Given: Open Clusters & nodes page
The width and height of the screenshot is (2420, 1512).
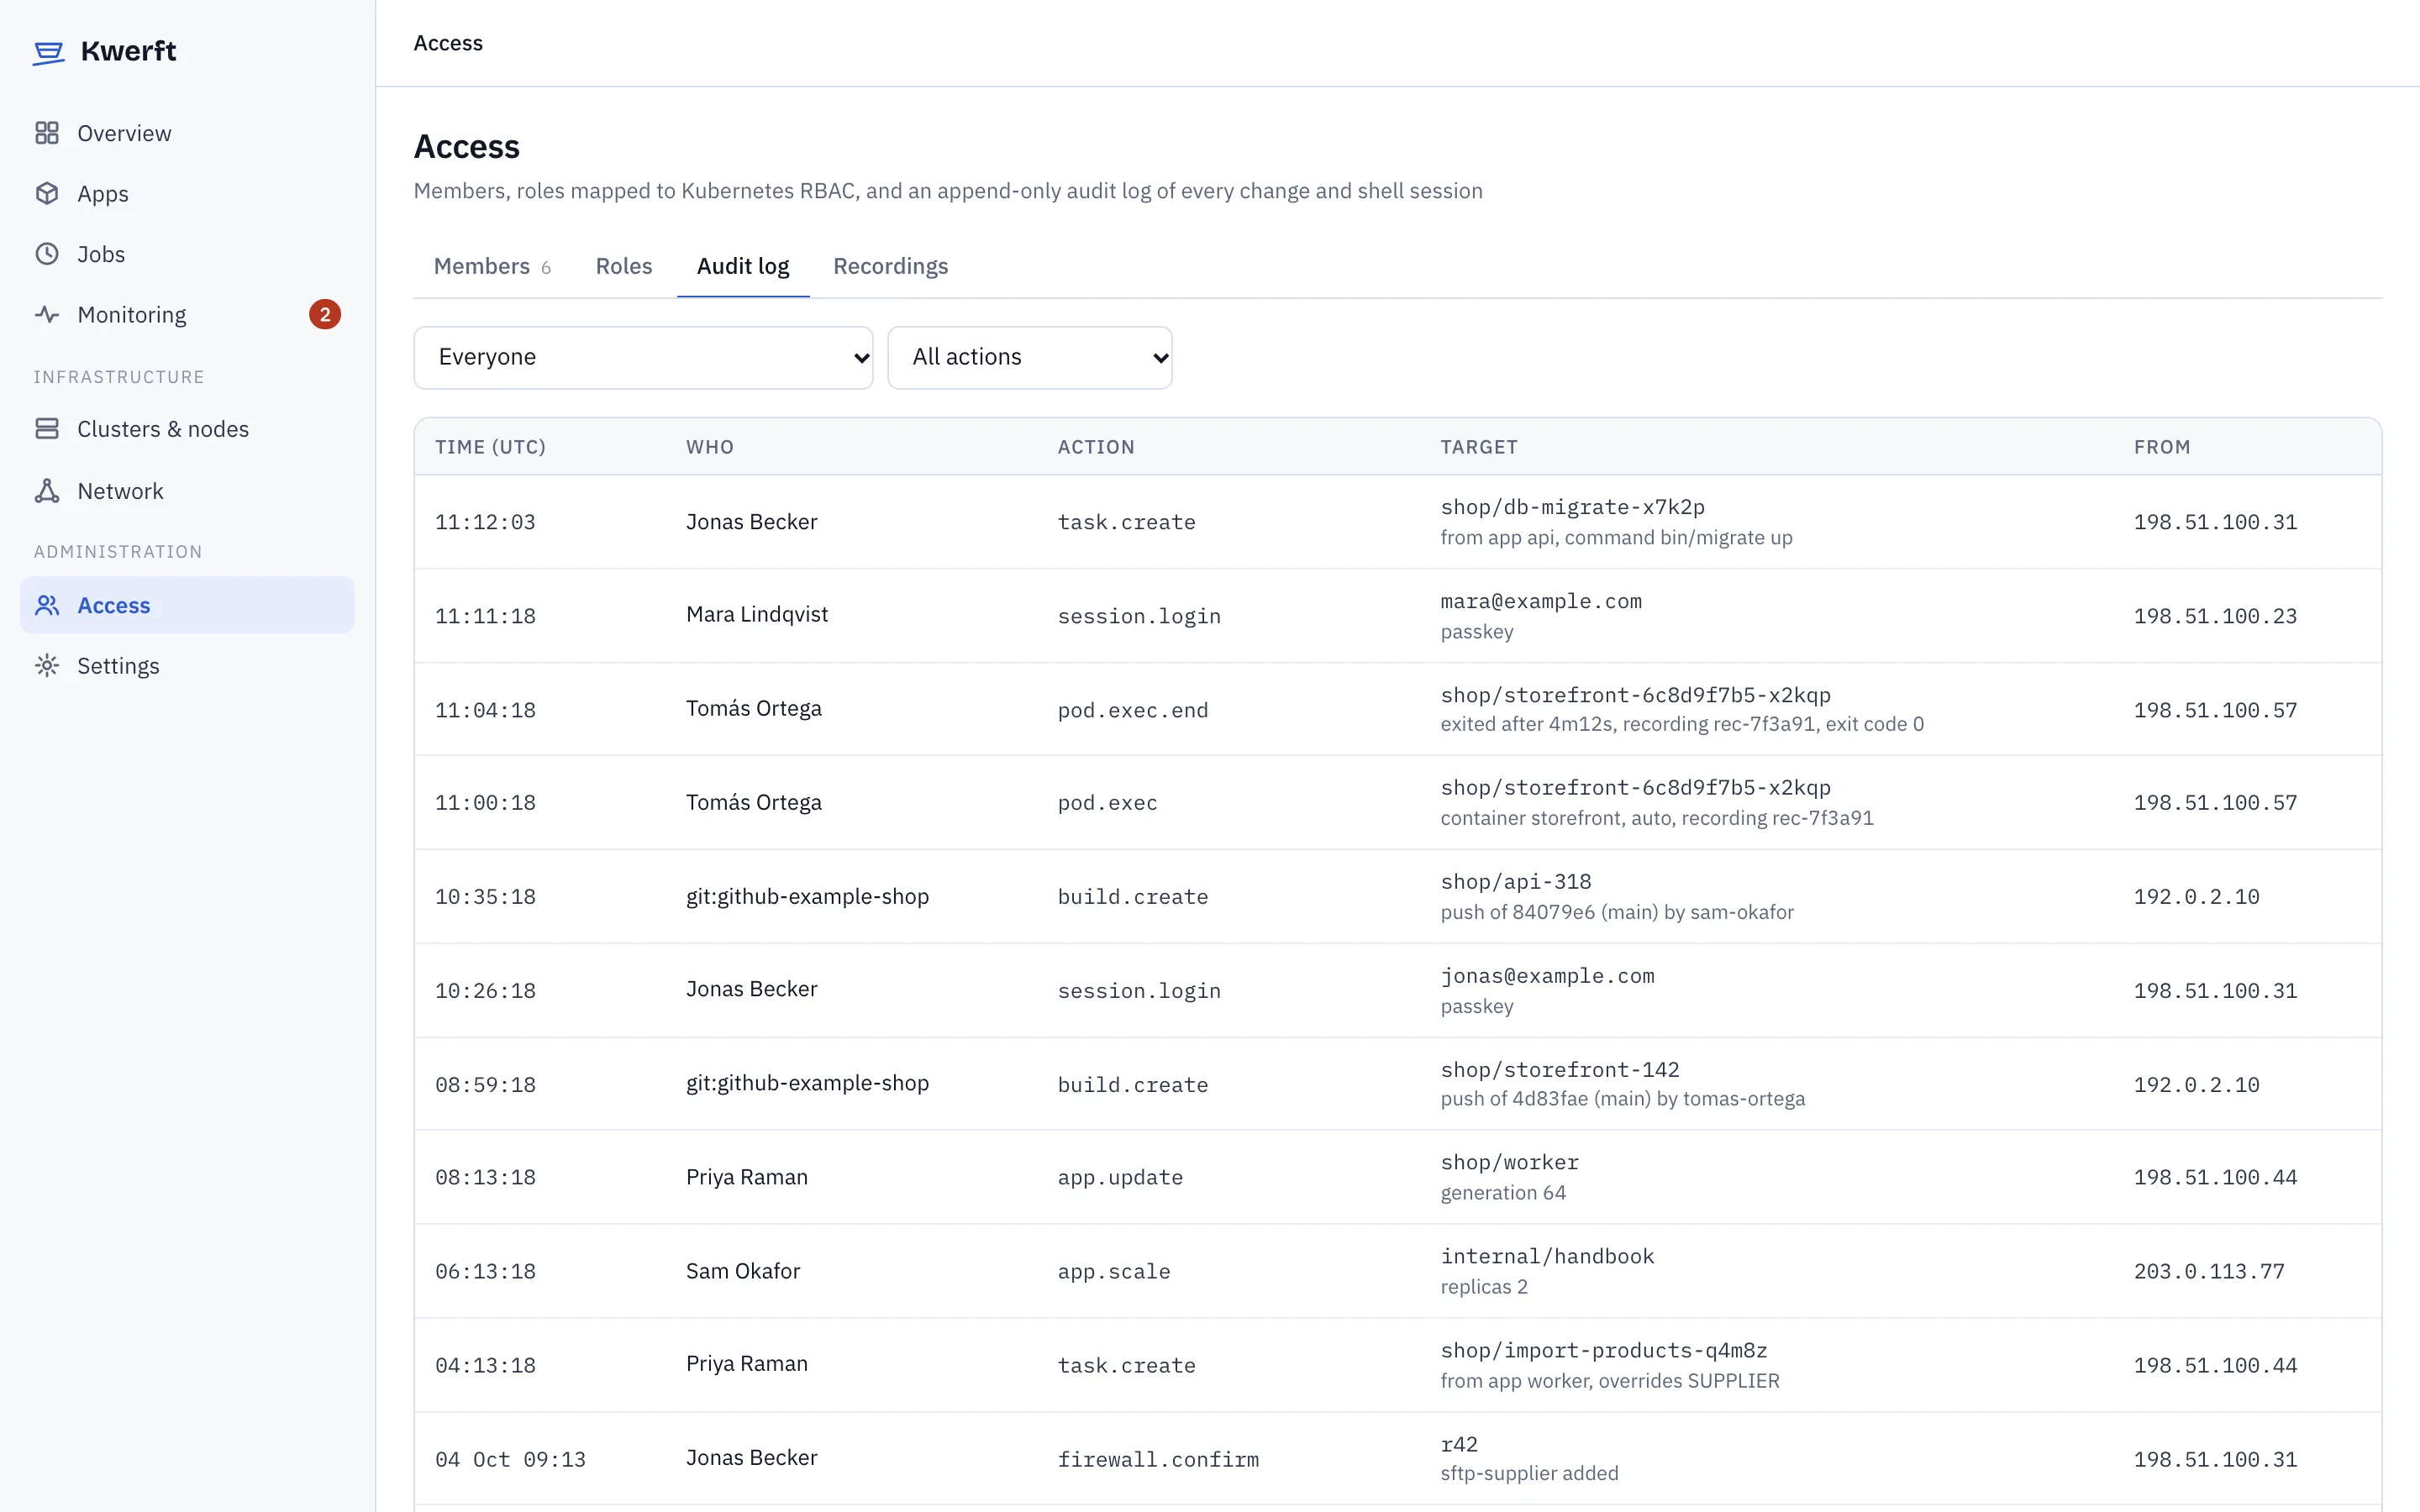Looking at the screenshot, I should [x=187, y=429].
